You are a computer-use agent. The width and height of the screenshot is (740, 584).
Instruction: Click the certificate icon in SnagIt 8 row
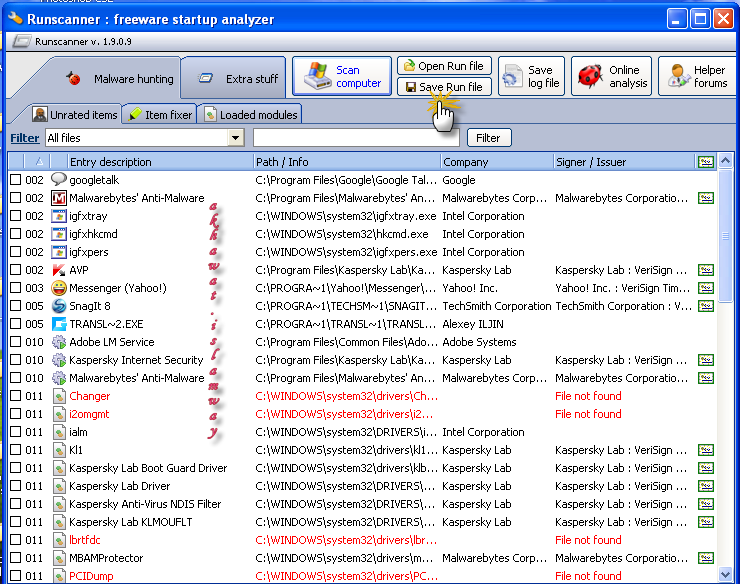[x=706, y=306]
